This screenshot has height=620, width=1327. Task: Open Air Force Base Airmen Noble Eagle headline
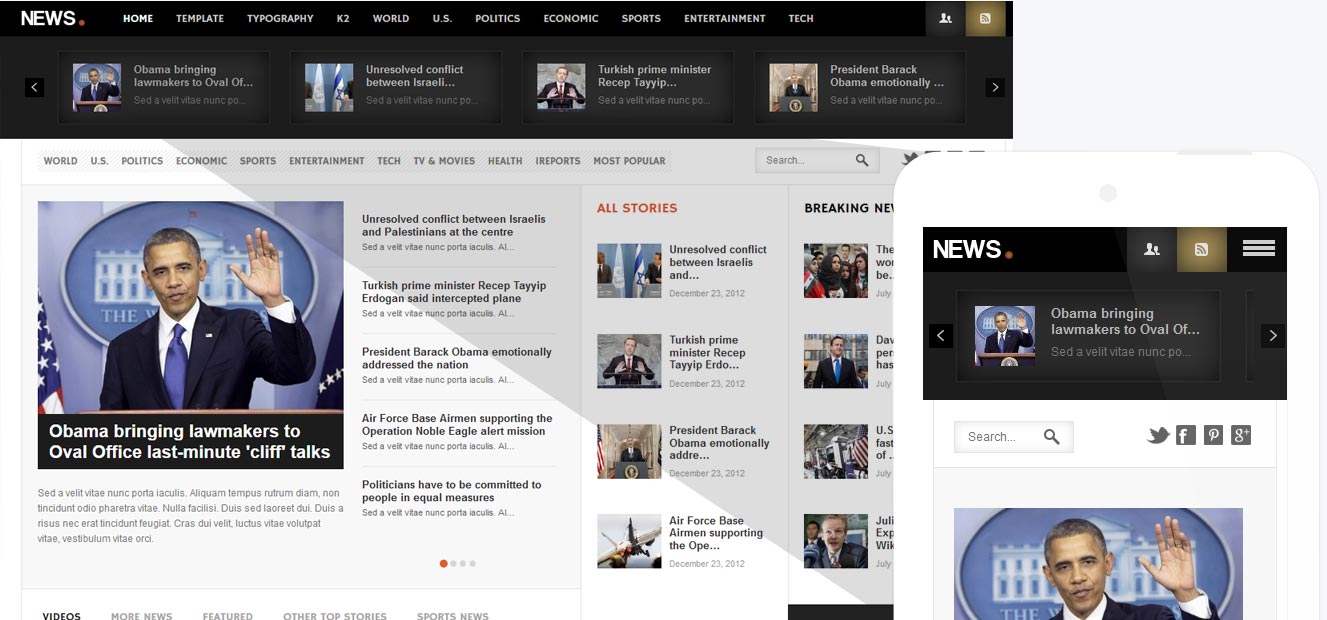point(457,425)
